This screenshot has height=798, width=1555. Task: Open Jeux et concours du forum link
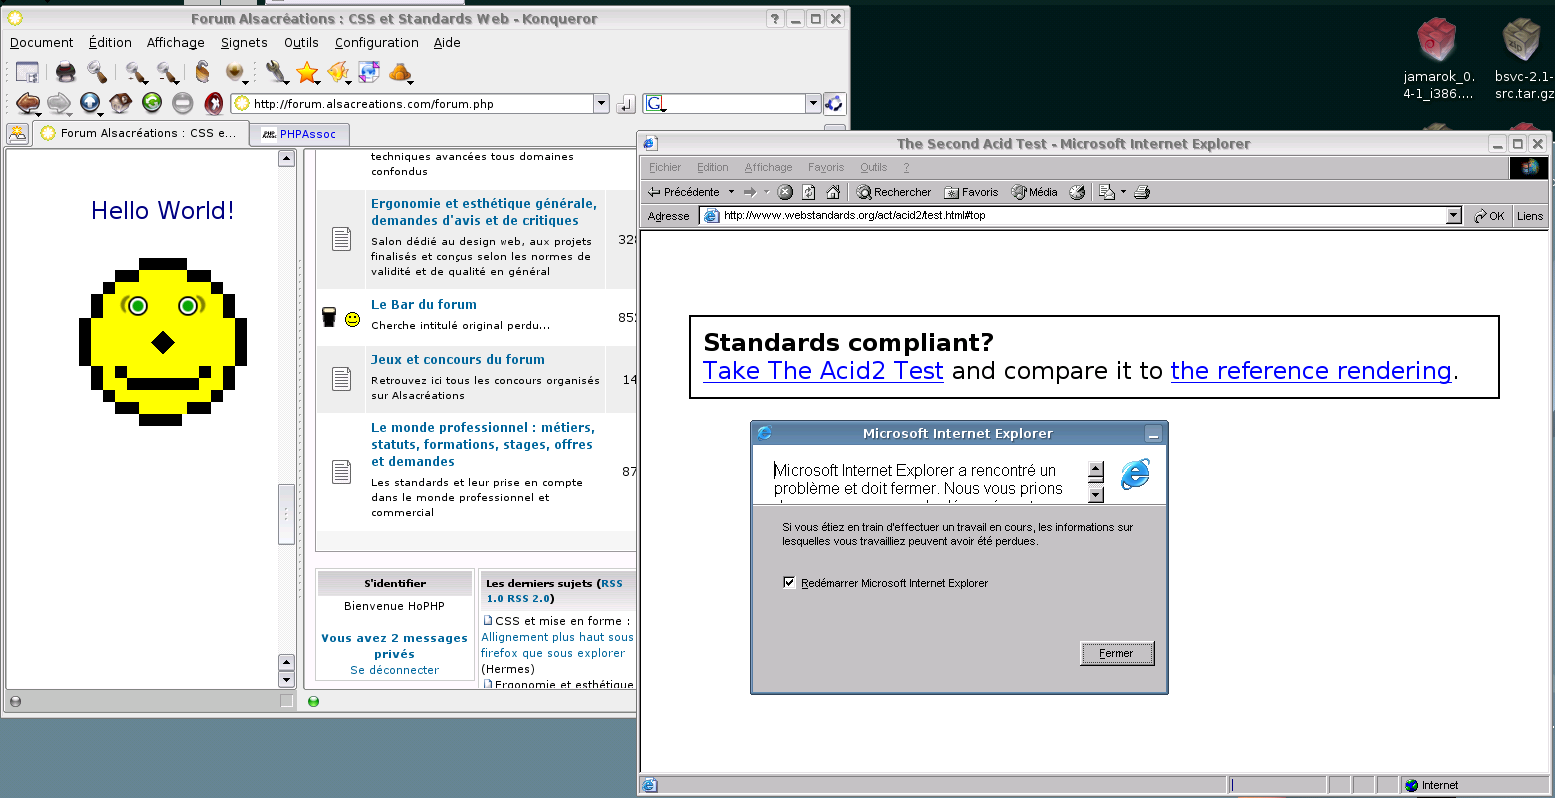click(x=458, y=359)
